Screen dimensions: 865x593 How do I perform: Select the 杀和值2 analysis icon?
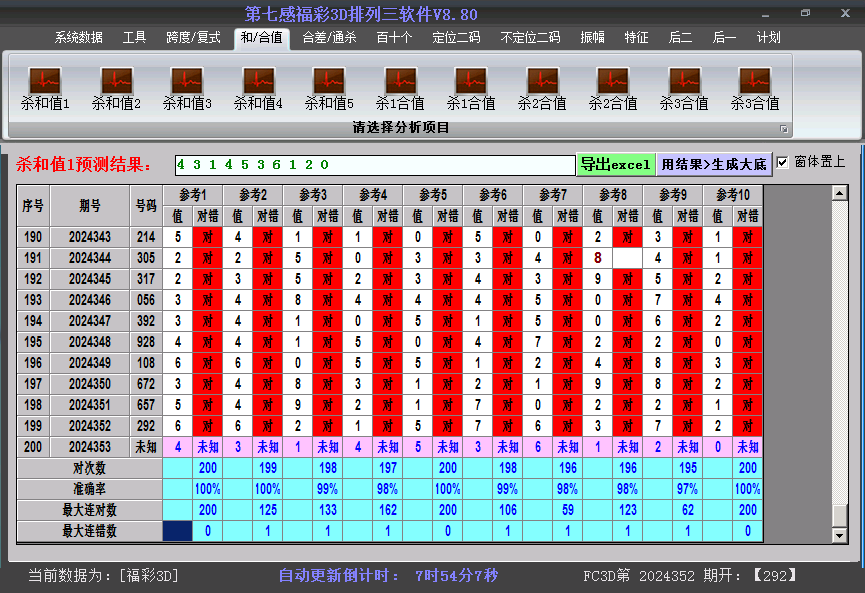click(x=116, y=89)
